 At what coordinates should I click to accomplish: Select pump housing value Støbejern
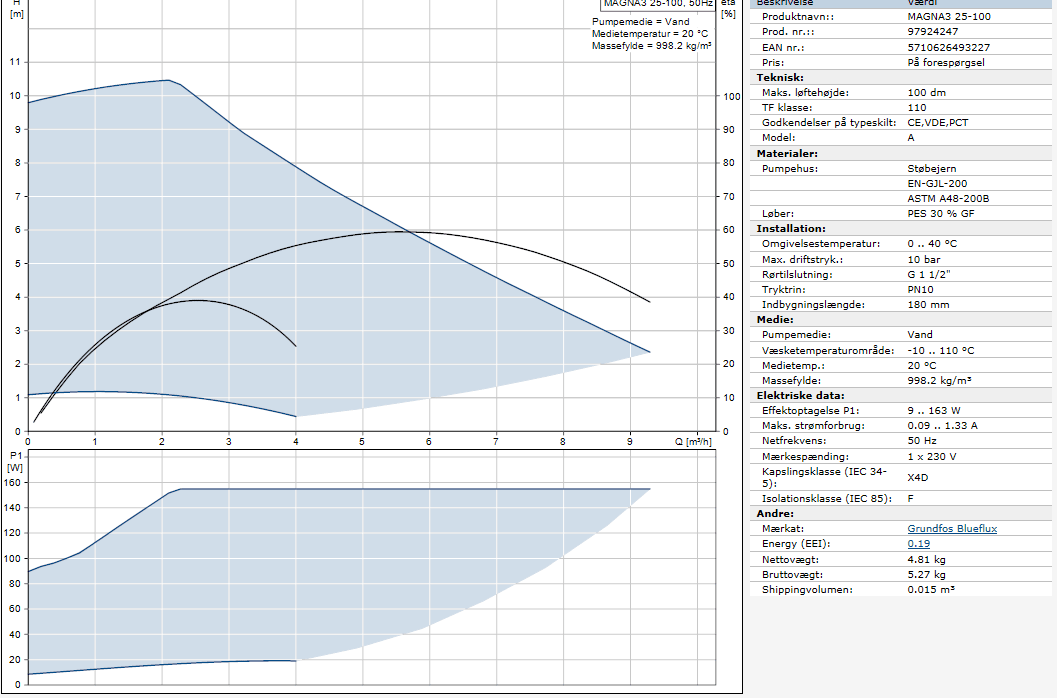click(932, 169)
